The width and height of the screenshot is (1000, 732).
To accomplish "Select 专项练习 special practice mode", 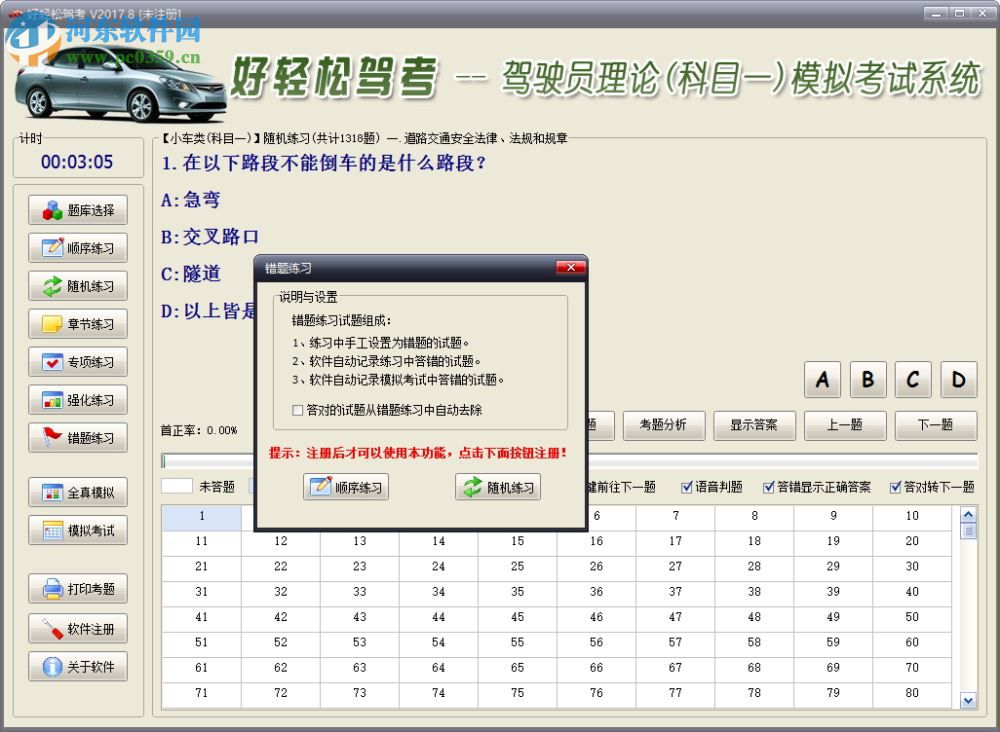I will (77, 362).
